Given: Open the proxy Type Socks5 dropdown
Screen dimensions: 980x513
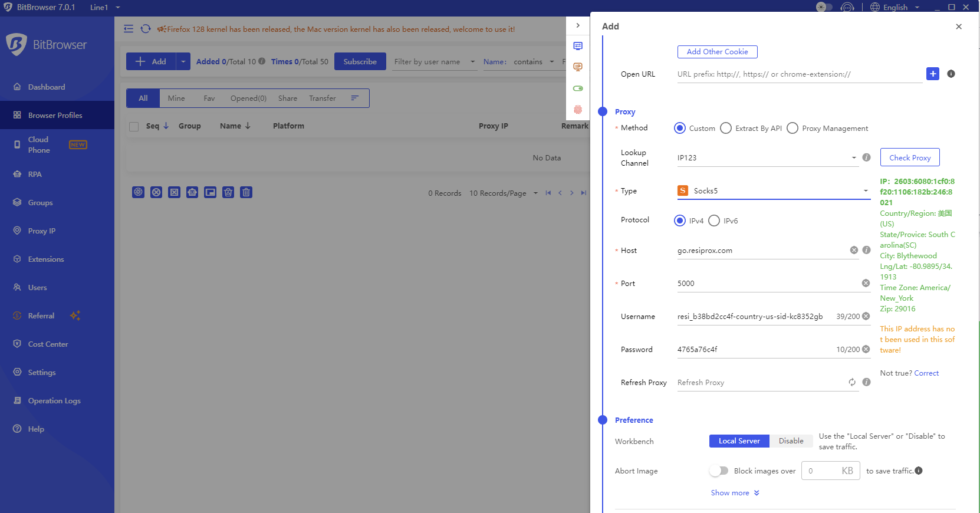Looking at the screenshot, I should (x=773, y=191).
